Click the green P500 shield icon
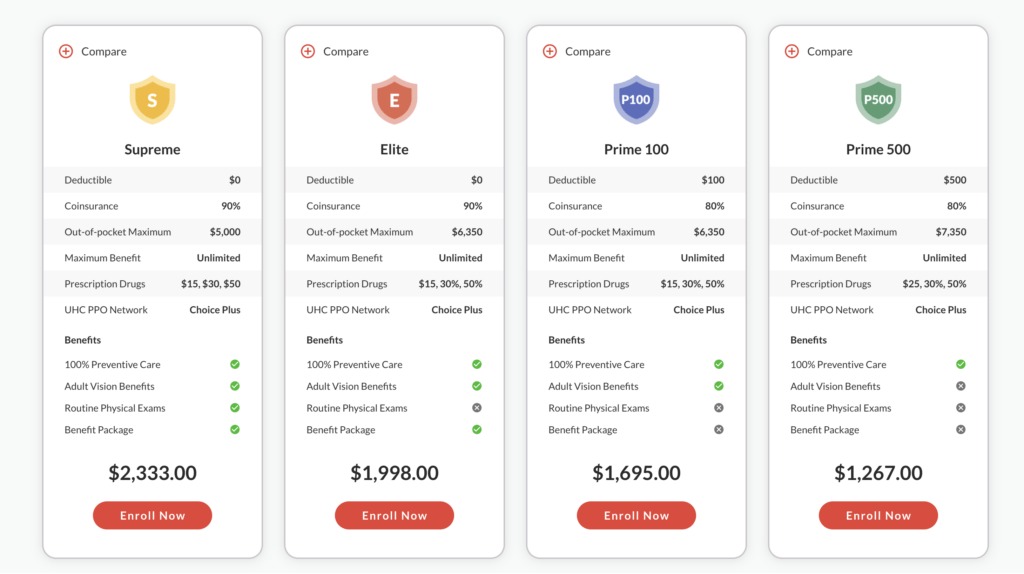The image size is (1024, 574). [x=878, y=100]
